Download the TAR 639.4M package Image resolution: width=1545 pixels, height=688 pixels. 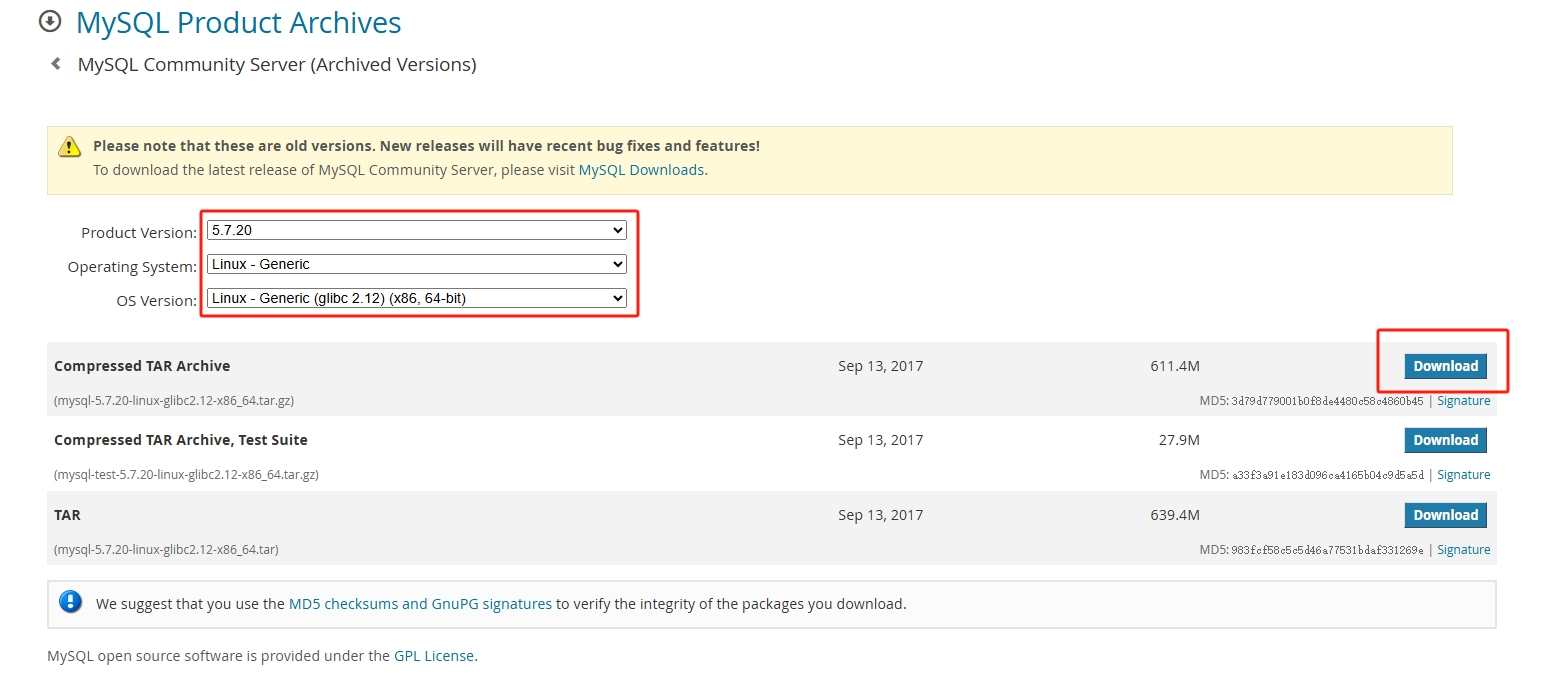1445,515
